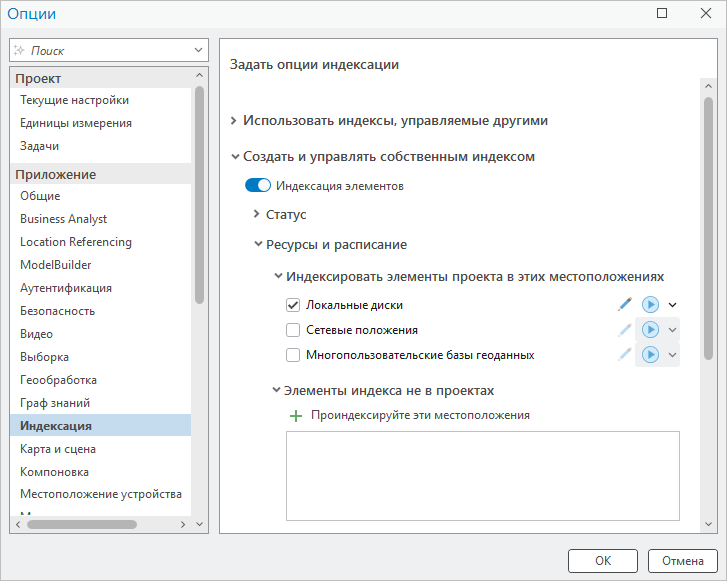Click the play icon for Сетевые положения
This screenshot has width=727, height=581.
point(650,330)
